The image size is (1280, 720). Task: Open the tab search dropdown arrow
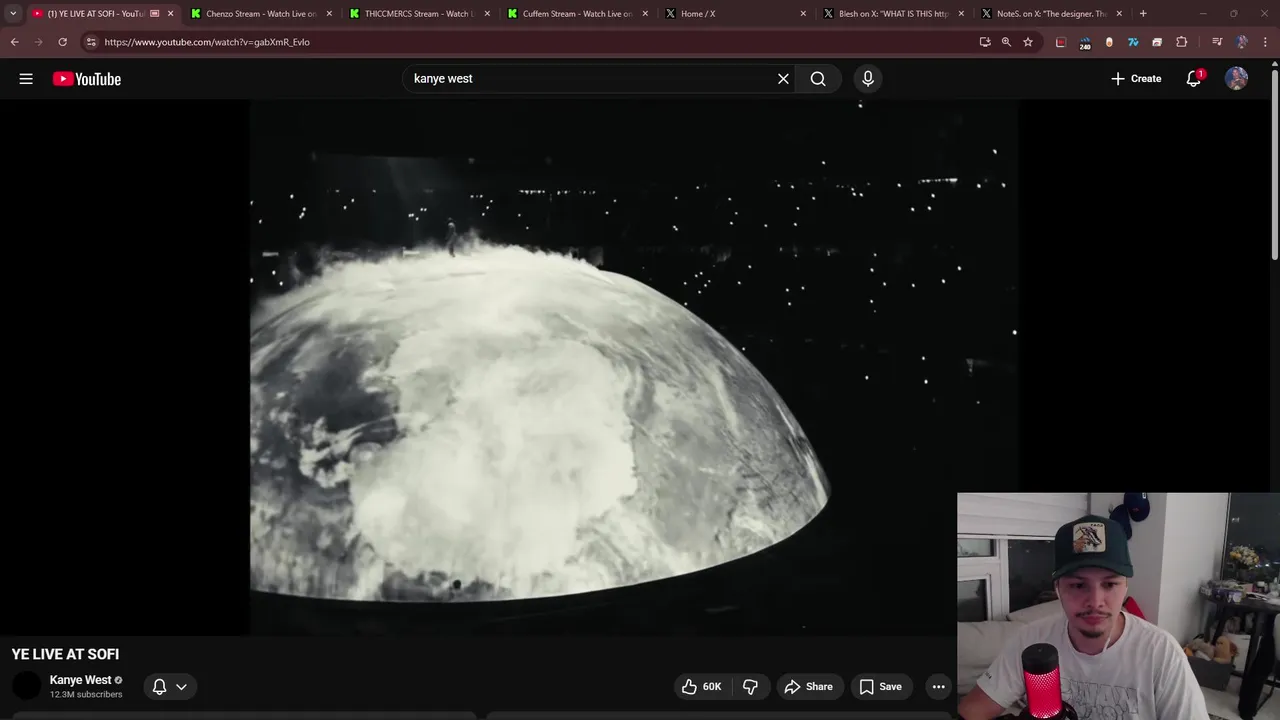pyautogui.click(x=12, y=14)
